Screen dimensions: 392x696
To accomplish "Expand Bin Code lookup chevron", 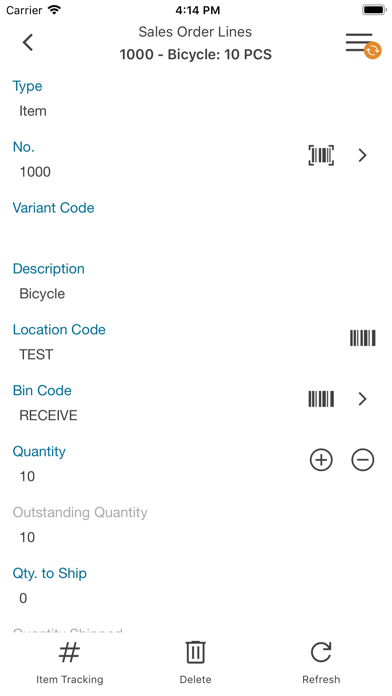I will (363, 399).
